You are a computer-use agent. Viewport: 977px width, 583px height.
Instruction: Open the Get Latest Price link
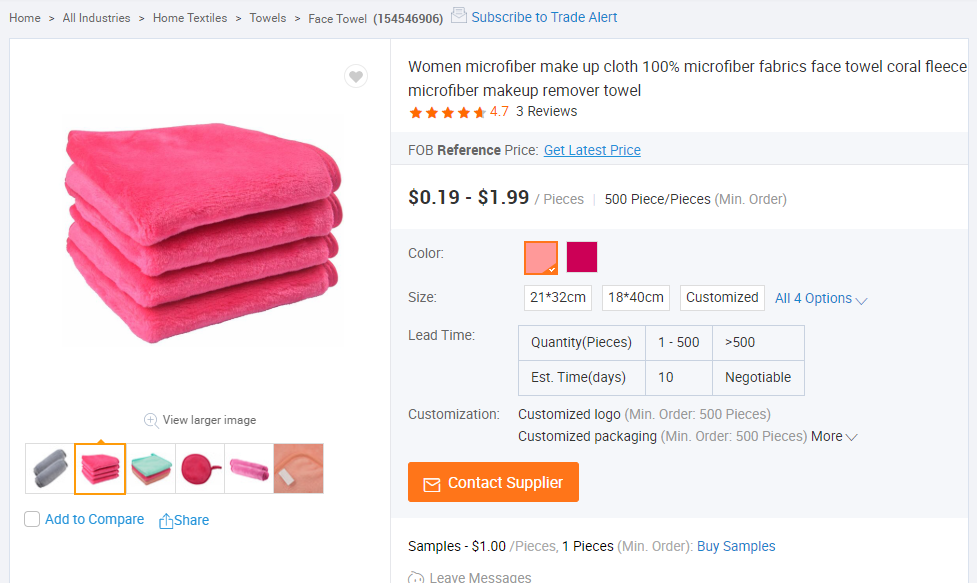[592, 150]
